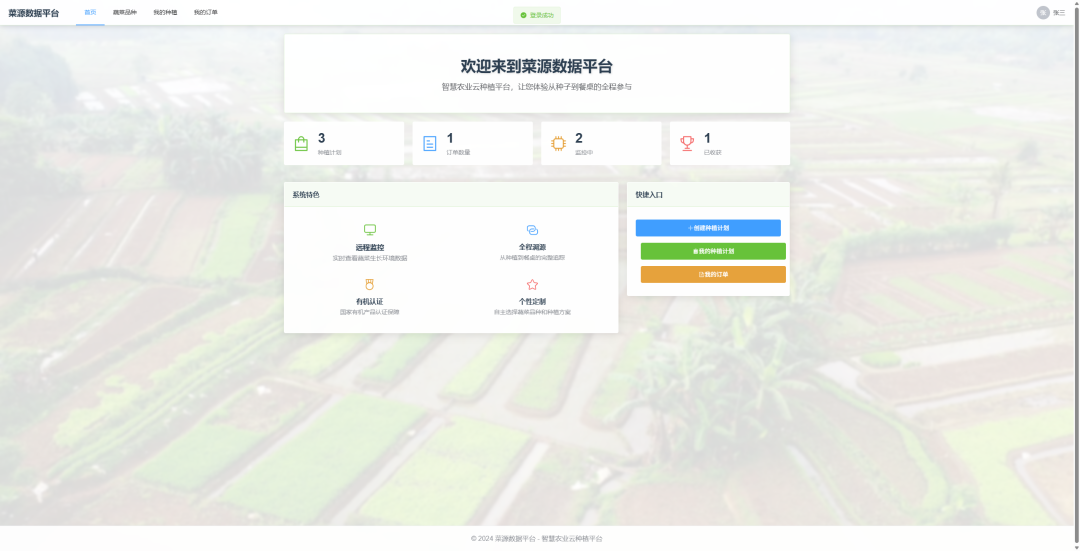Click the 实时查看蔬菜生长环境数据 description
The width and height of the screenshot is (1080, 551).
370,258
